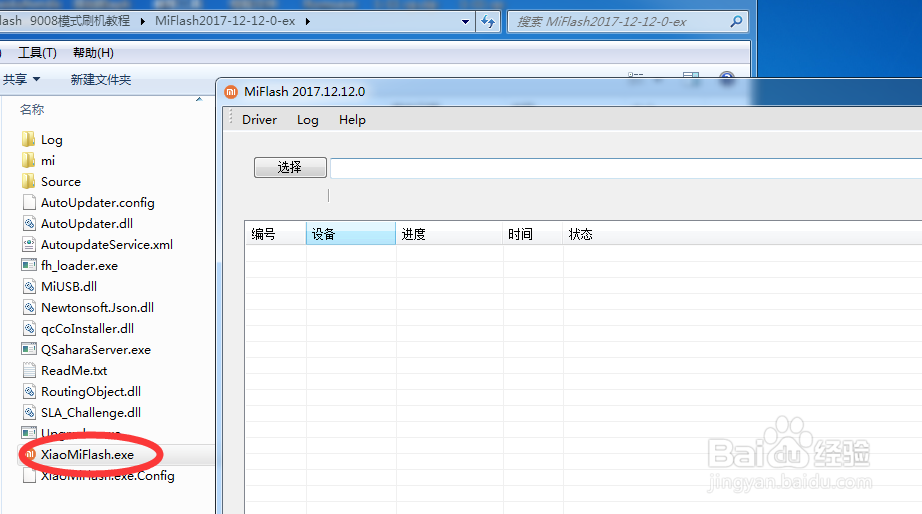Click the firmware path input field
The image size is (922, 514).
(x=626, y=168)
